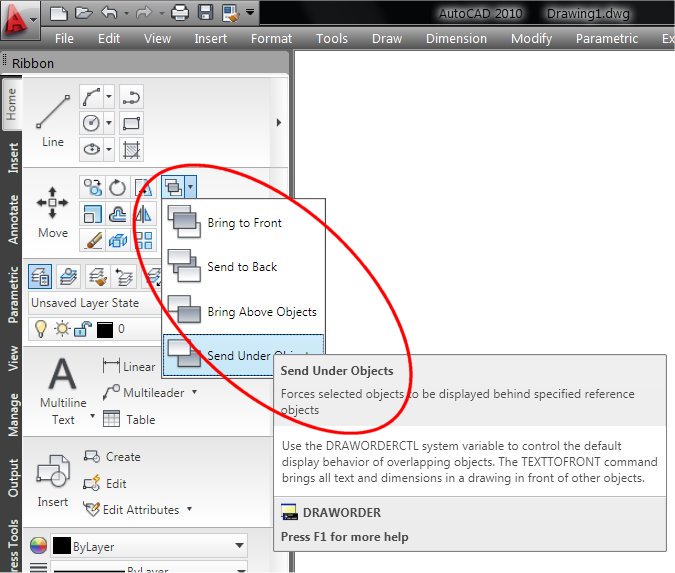Select the Array modify tool

point(143,240)
